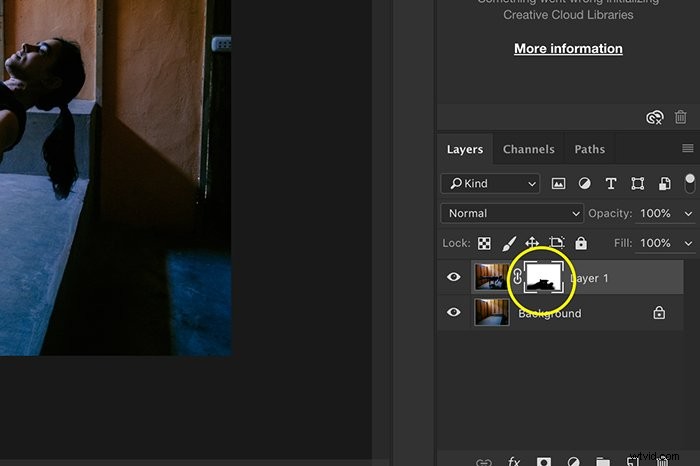Hide the Background layer eye icon
The image size is (700, 466).
point(454,312)
